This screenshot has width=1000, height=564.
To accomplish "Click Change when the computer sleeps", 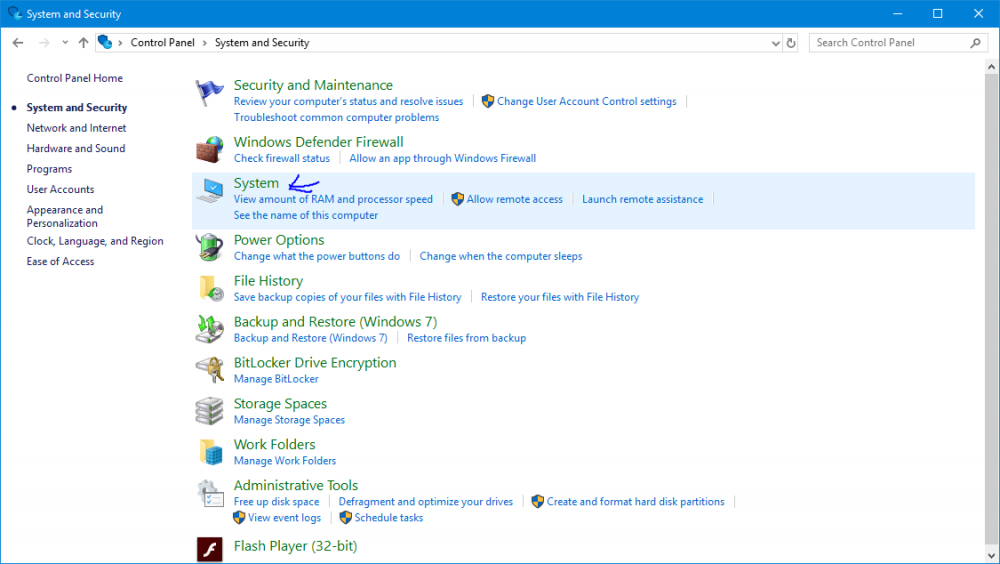I will point(501,256).
